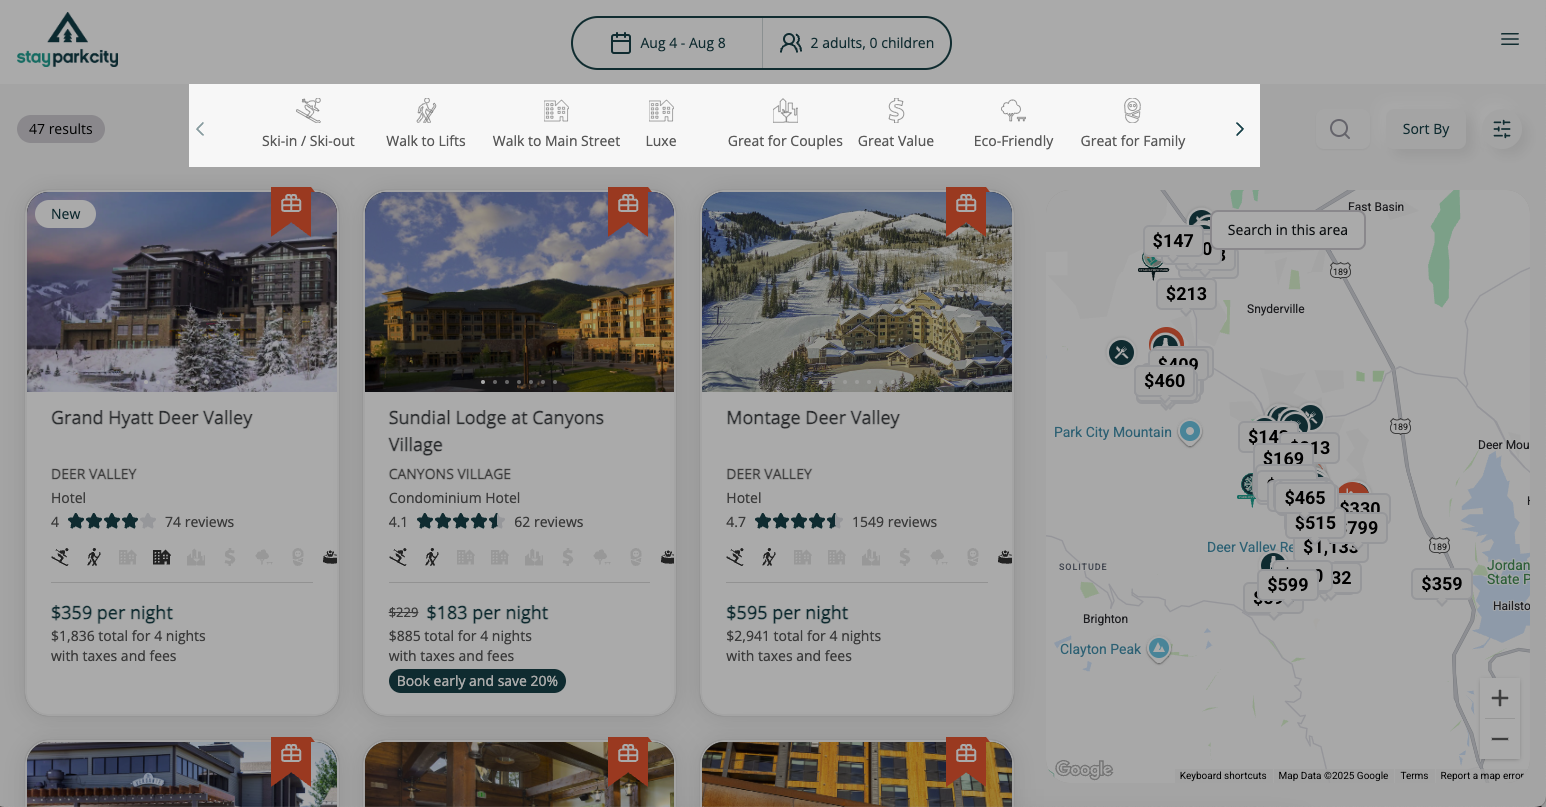
Task: Click the skier icon on Grand Hyatt card
Action: pos(60,557)
